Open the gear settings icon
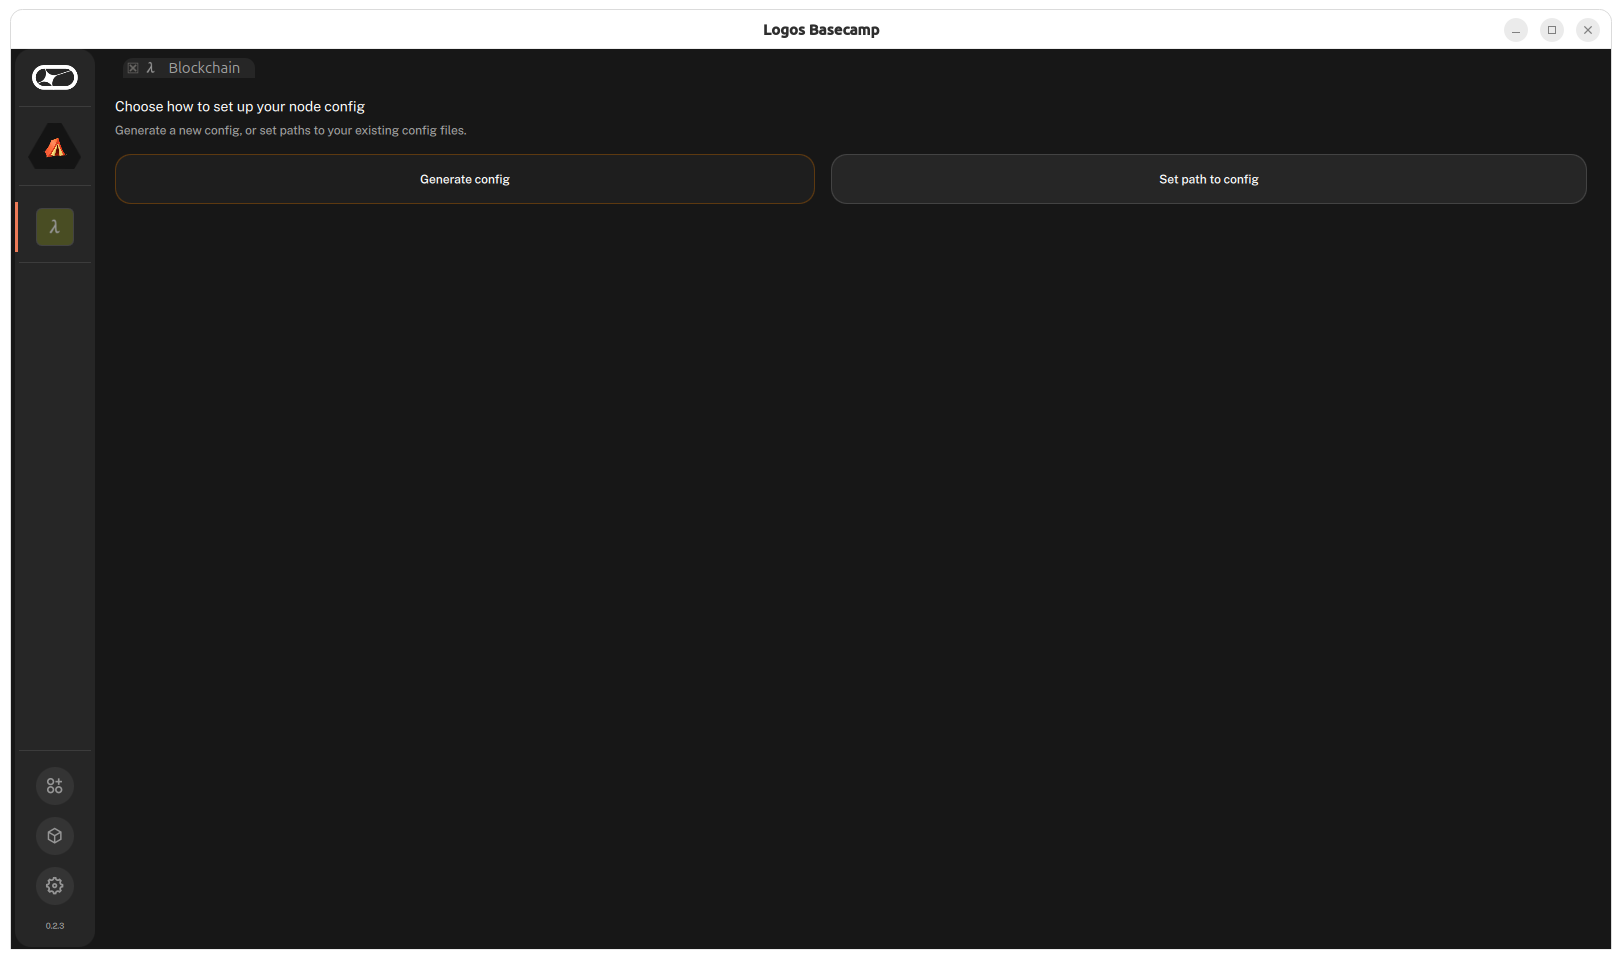Viewport: 1622px width, 960px height. 55,886
